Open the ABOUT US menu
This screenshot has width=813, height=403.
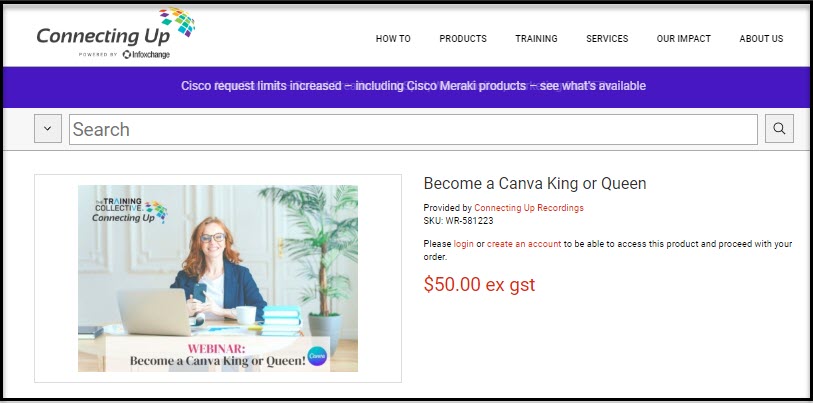click(761, 38)
